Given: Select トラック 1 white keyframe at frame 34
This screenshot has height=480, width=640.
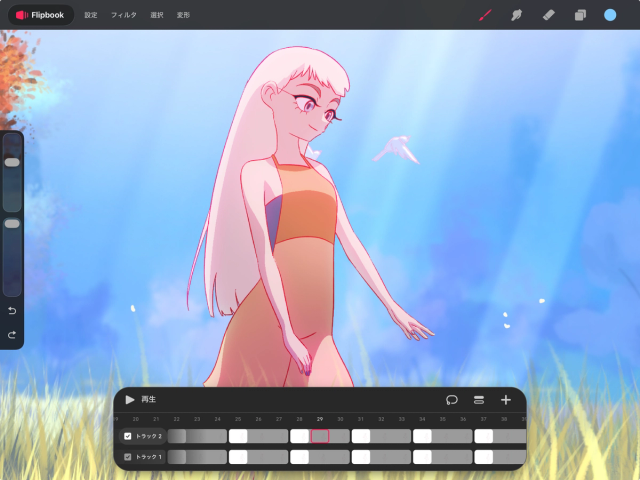Looking at the screenshot, I should point(422,457).
